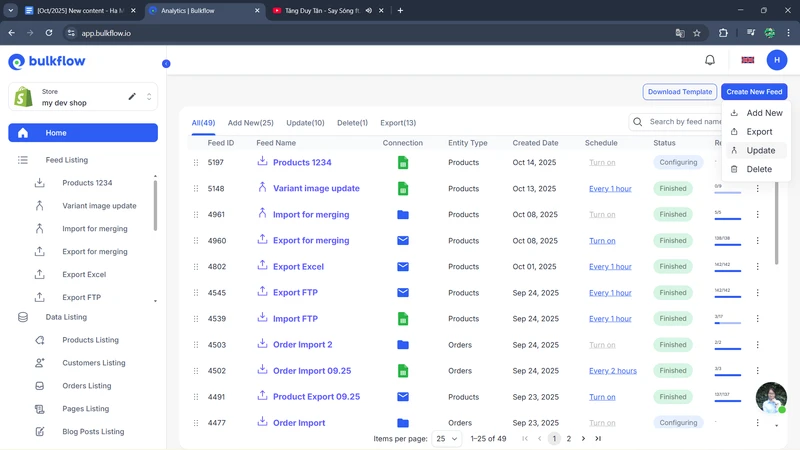The image size is (800, 450).
Task: Open the Variant image update feed link
Action: tap(316, 188)
